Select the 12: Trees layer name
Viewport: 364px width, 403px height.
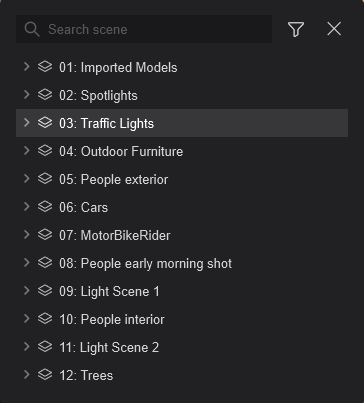[x=86, y=375]
